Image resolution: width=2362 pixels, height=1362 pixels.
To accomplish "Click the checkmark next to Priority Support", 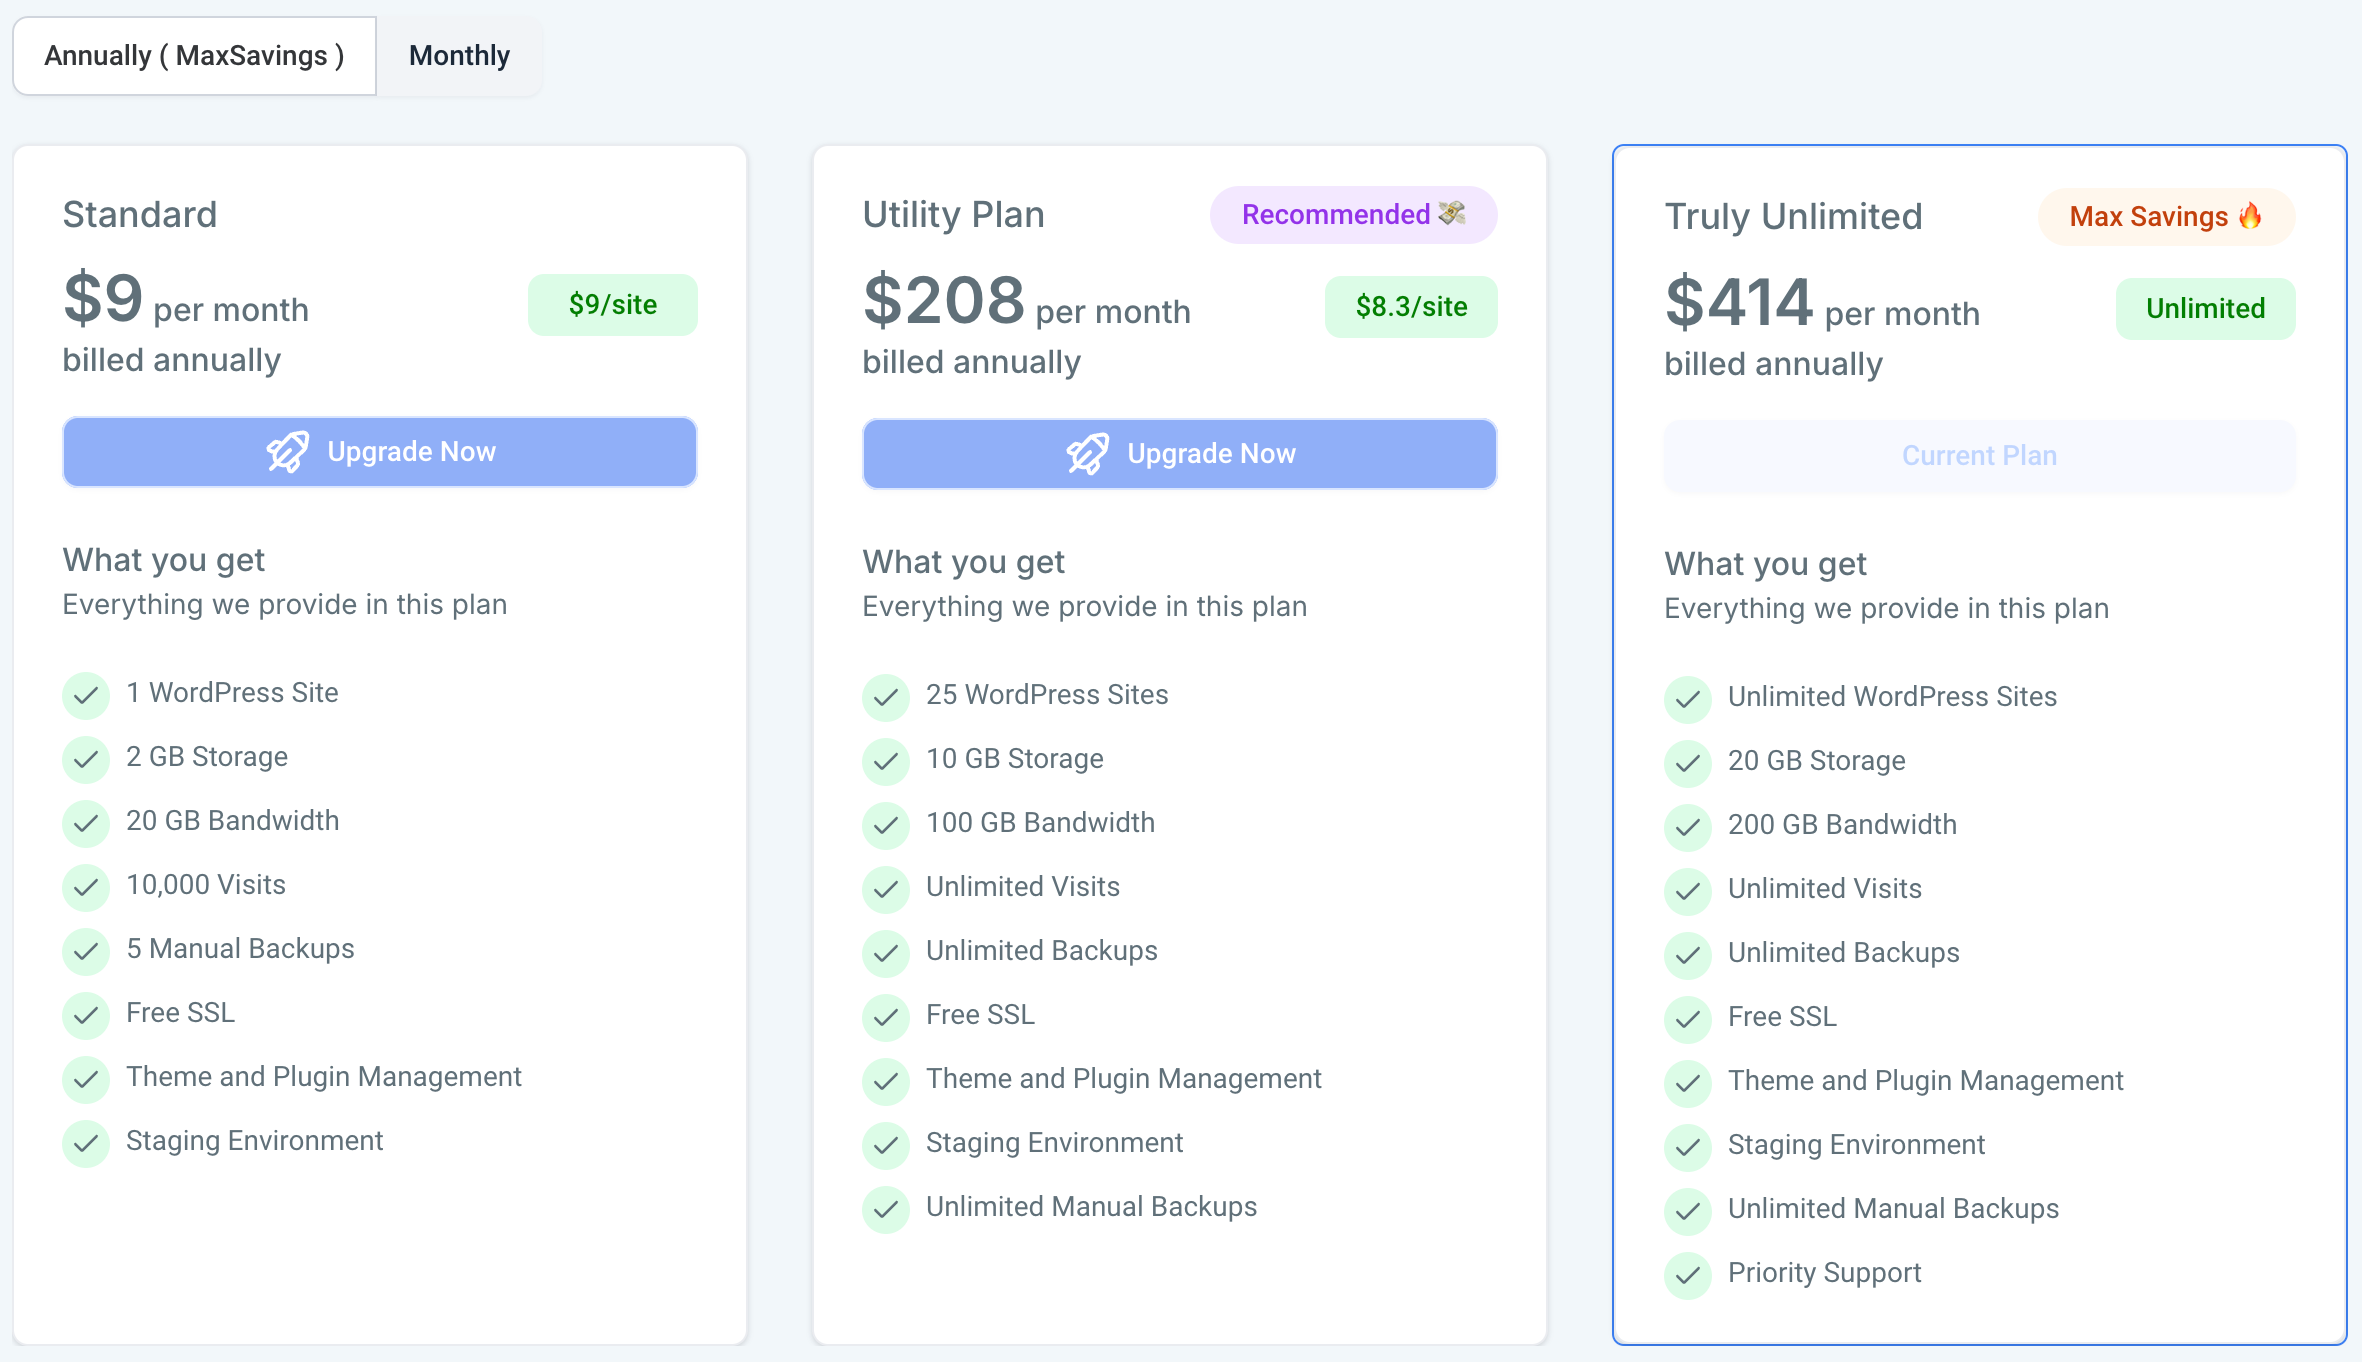I will coord(1688,1276).
